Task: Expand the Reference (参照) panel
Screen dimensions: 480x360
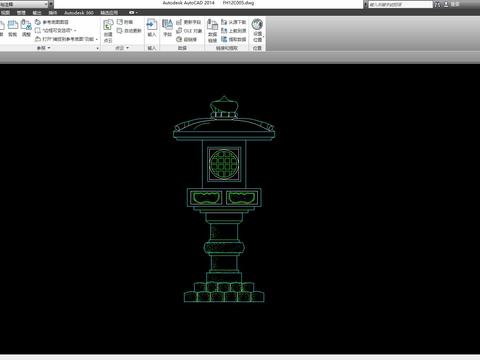Action: pos(44,48)
